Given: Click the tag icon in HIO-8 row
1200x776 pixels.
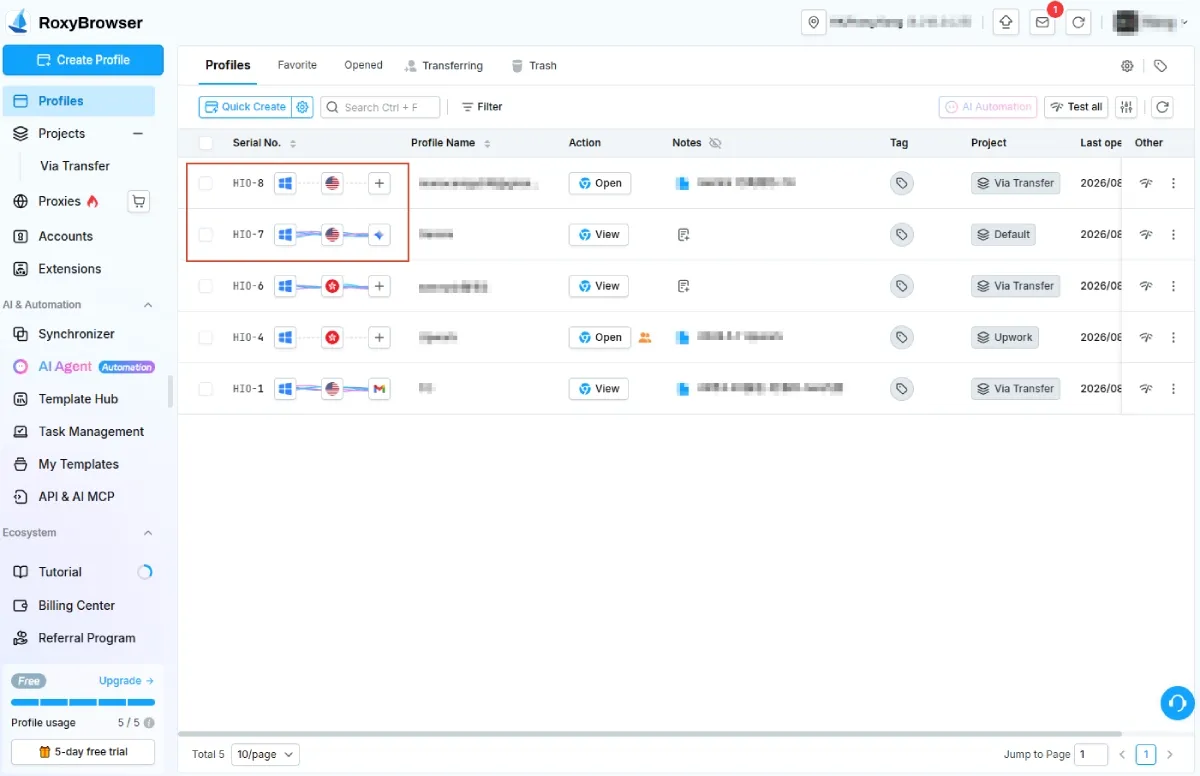Looking at the screenshot, I should point(902,183).
